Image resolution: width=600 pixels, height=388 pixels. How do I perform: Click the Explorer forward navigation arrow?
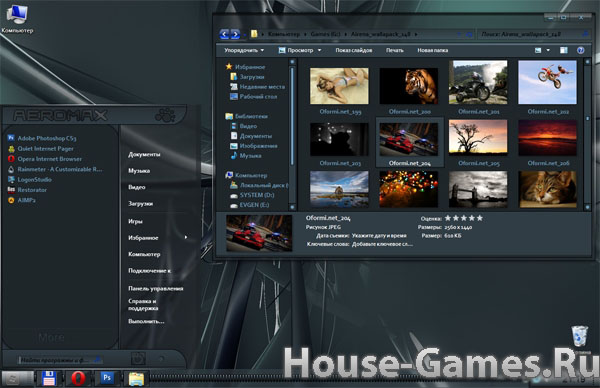[x=235, y=34]
